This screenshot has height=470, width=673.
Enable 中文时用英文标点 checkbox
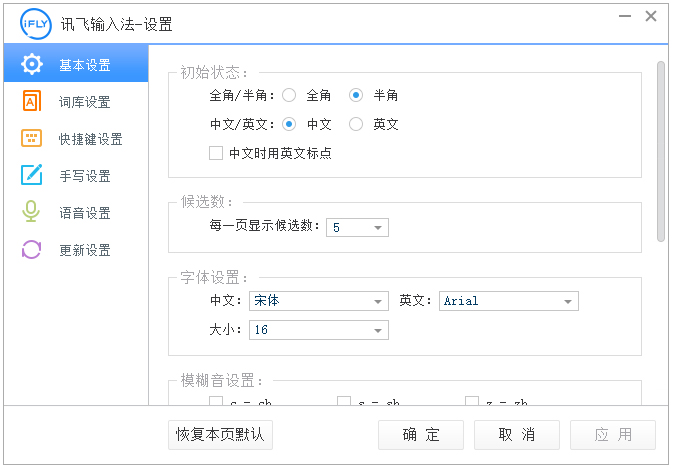click(215, 154)
